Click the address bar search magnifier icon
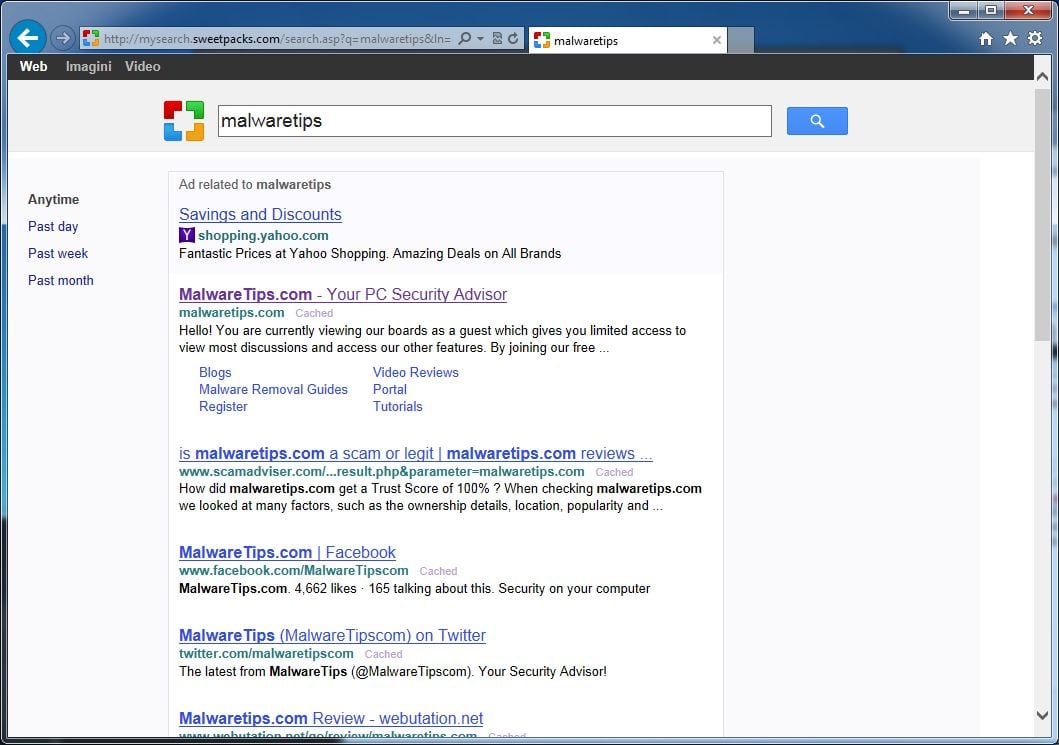The image size is (1059, 745). (465, 38)
